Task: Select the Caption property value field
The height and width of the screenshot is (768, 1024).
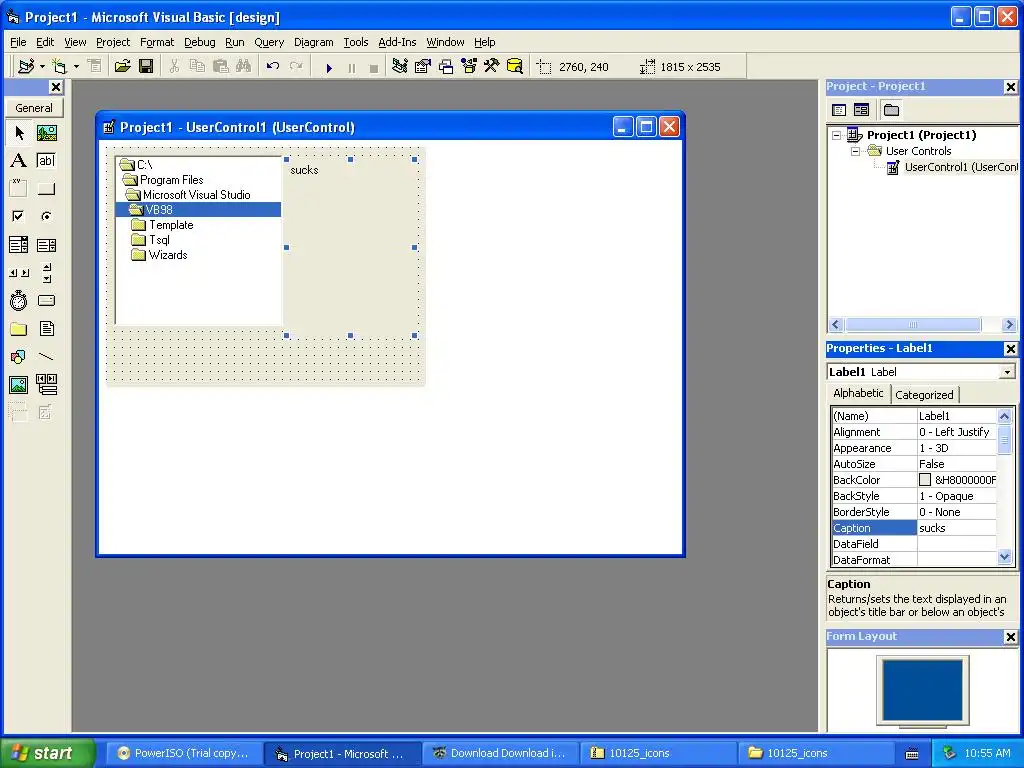Action: tap(957, 528)
